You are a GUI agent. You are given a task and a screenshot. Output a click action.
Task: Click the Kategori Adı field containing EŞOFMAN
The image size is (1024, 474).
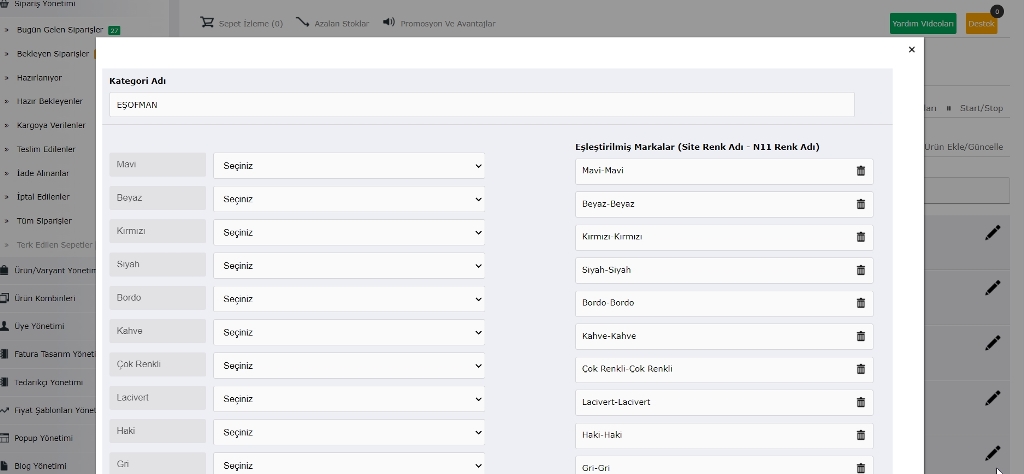tap(481, 104)
